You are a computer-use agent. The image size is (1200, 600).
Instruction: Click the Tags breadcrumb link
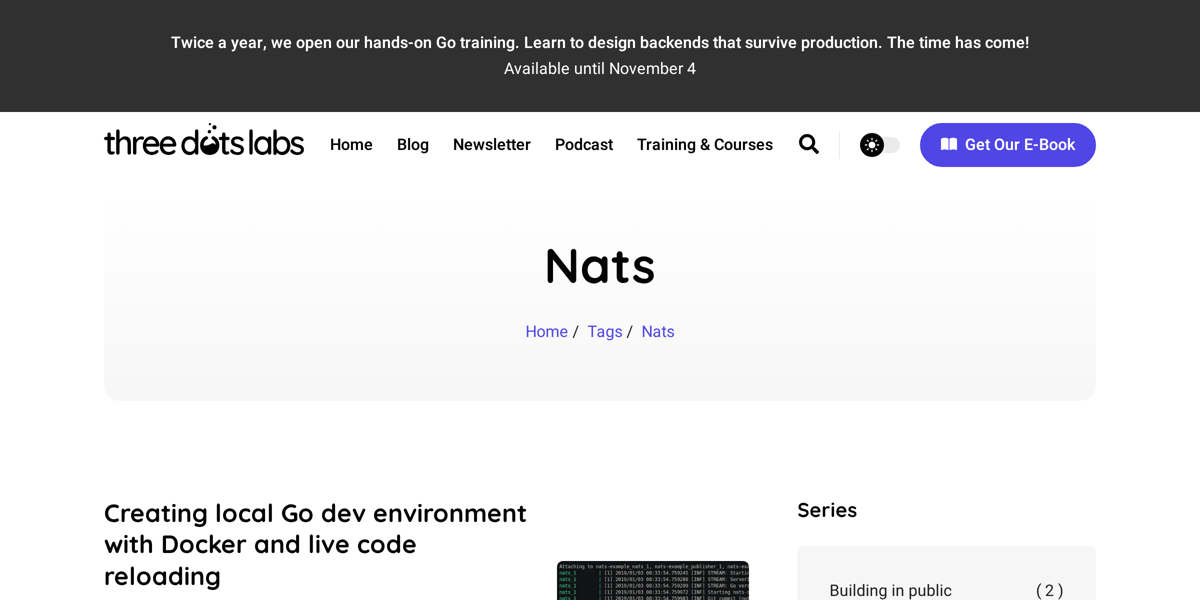pos(604,331)
